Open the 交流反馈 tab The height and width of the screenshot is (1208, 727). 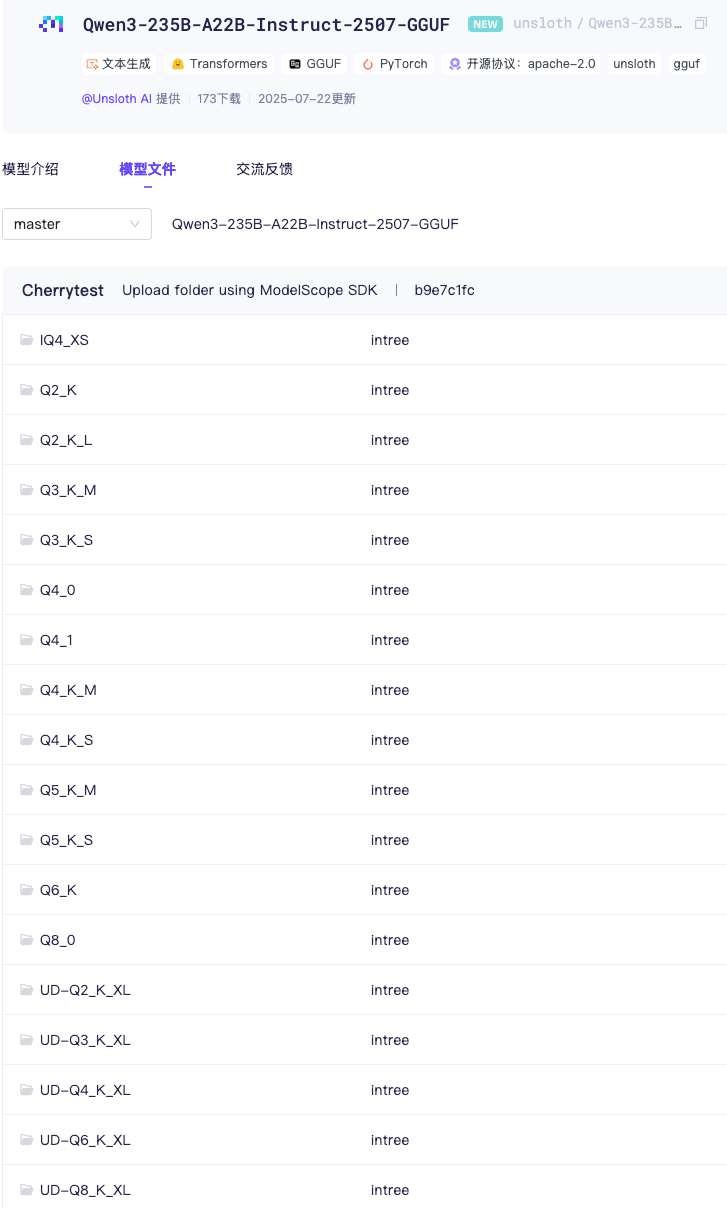coord(264,169)
